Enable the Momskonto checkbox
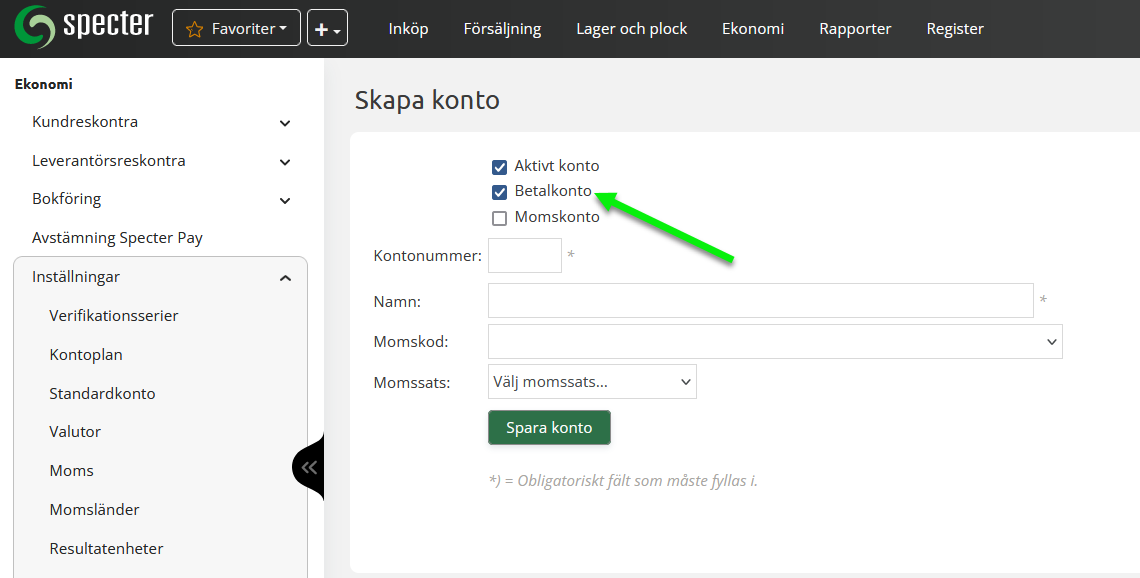The width and height of the screenshot is (1140, 578). 500,218
